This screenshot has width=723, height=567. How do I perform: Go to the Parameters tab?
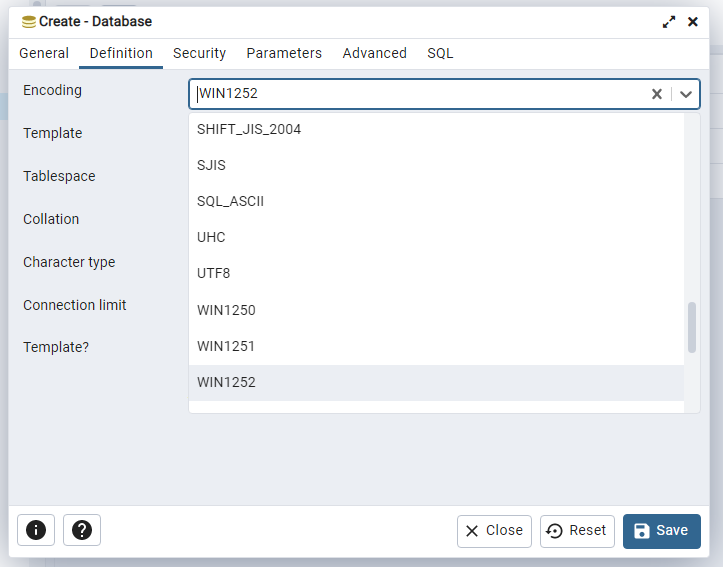(284, 53)
